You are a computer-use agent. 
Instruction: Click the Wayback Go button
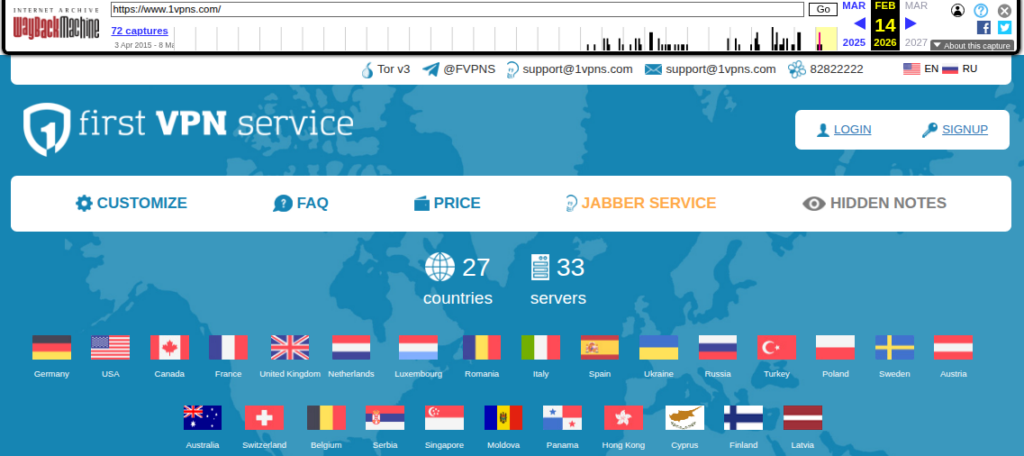pos(823,9)
